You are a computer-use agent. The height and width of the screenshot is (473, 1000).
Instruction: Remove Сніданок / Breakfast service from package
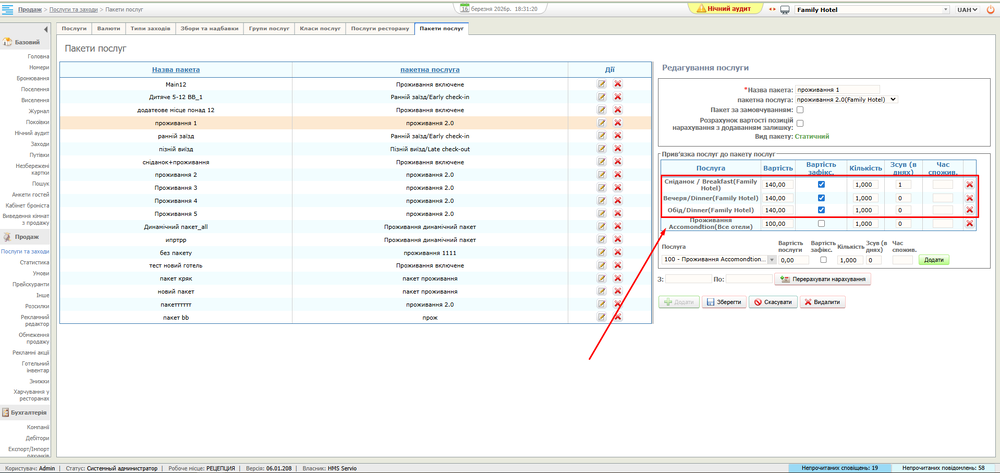(969, 185)
